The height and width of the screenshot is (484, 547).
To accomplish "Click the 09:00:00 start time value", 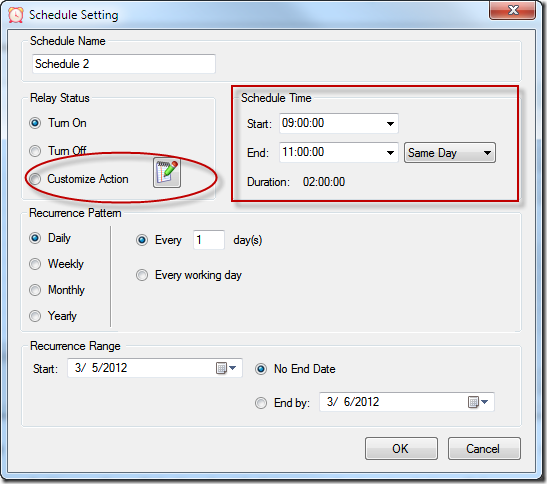I will point(303,123).
